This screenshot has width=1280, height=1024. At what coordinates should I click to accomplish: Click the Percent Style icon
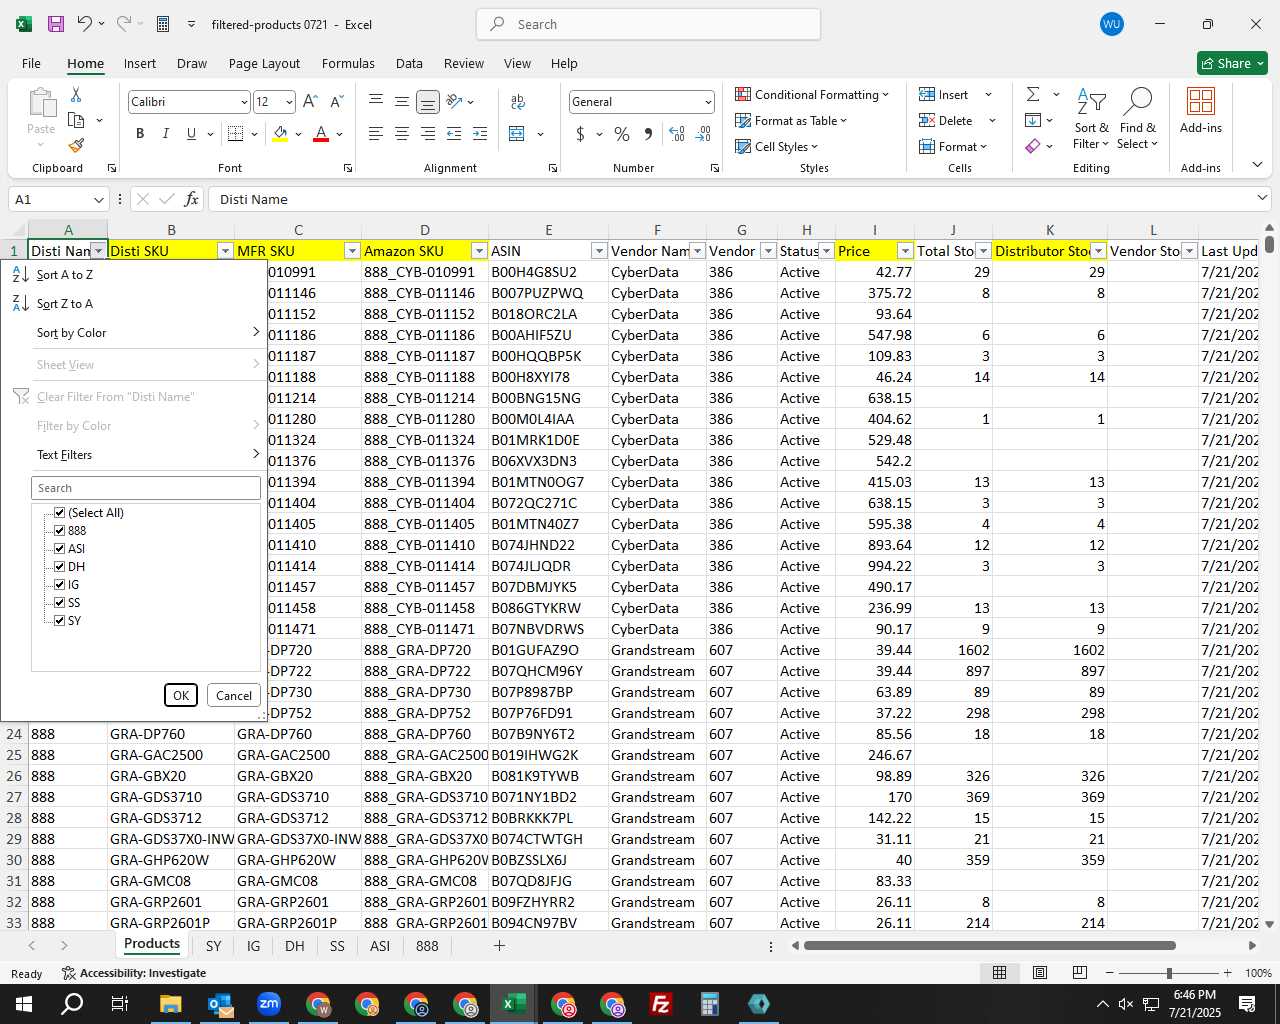[x=622, y=134]
